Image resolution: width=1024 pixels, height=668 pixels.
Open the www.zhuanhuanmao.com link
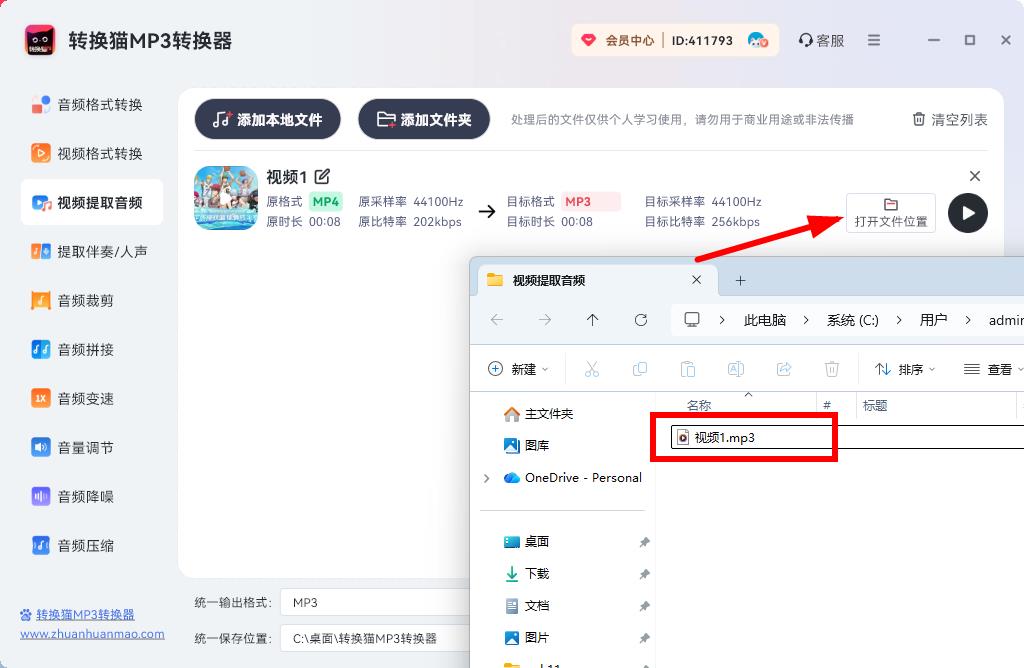(92, 634)
